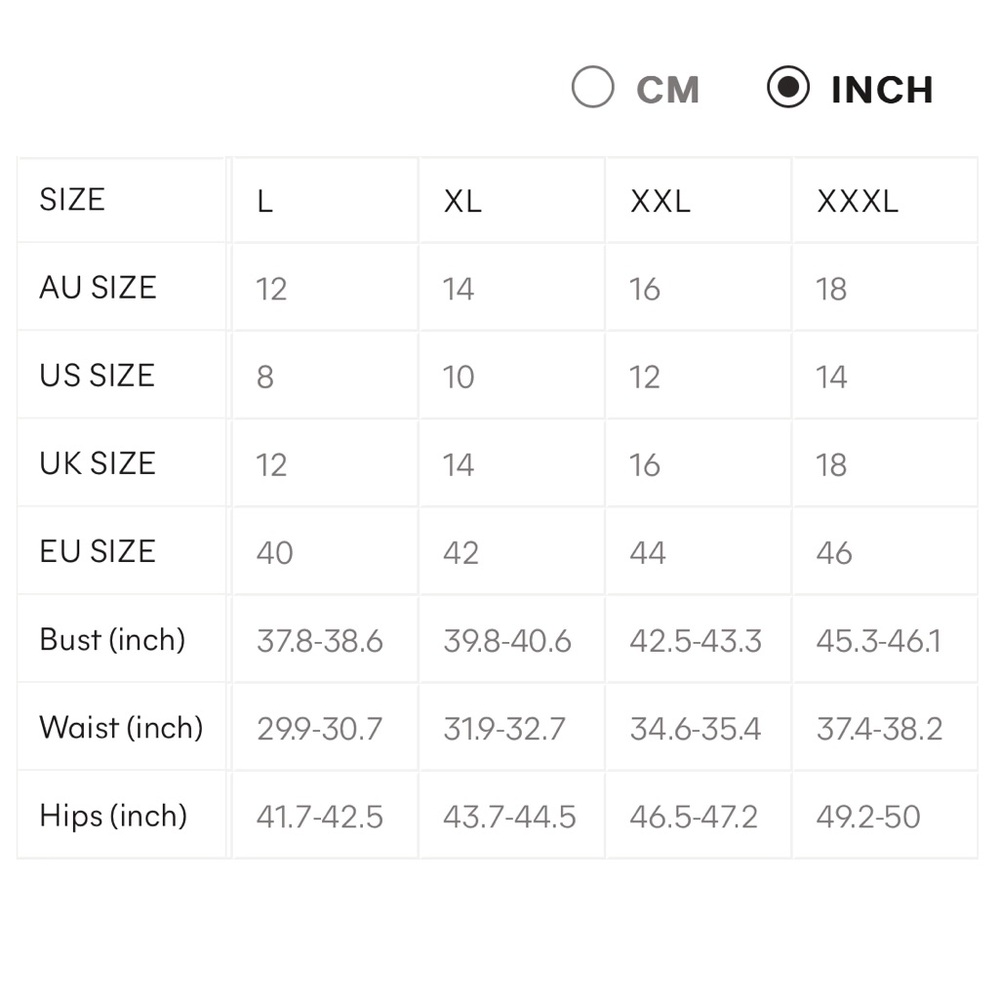This screenshot has width=1000, height=1000.
Task: Click the US SIZE row label
Action: point(97,375)
